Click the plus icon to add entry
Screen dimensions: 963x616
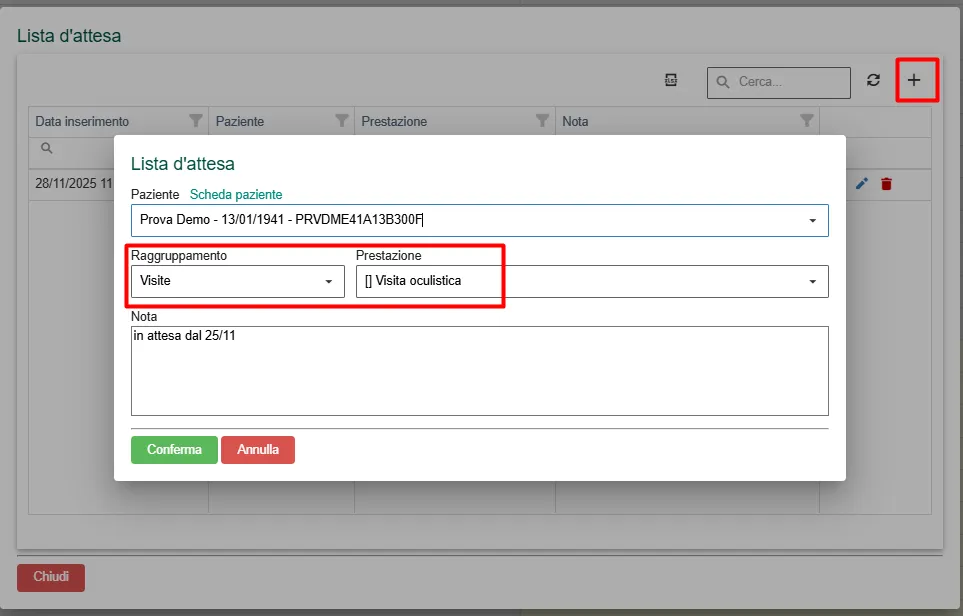[x=913, y=80]
